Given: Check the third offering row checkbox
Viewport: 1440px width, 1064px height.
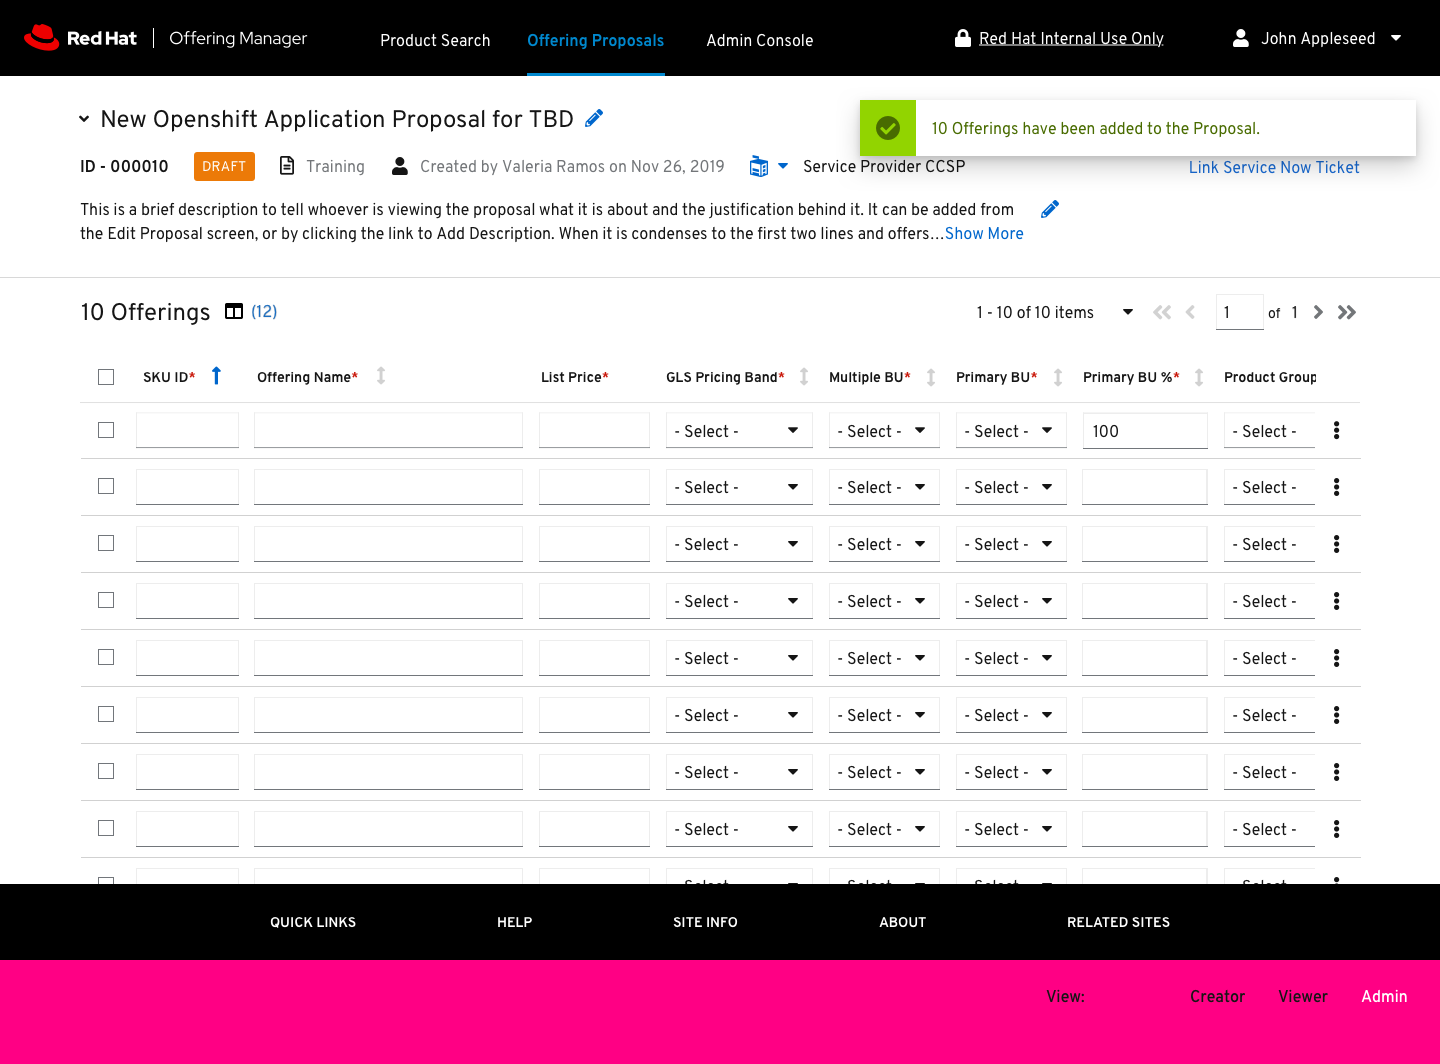Looking at the screenshot, I should [106, 543].
